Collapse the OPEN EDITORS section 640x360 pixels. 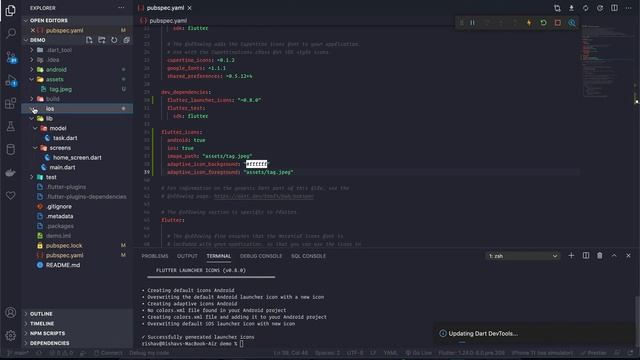coord(78,20)
